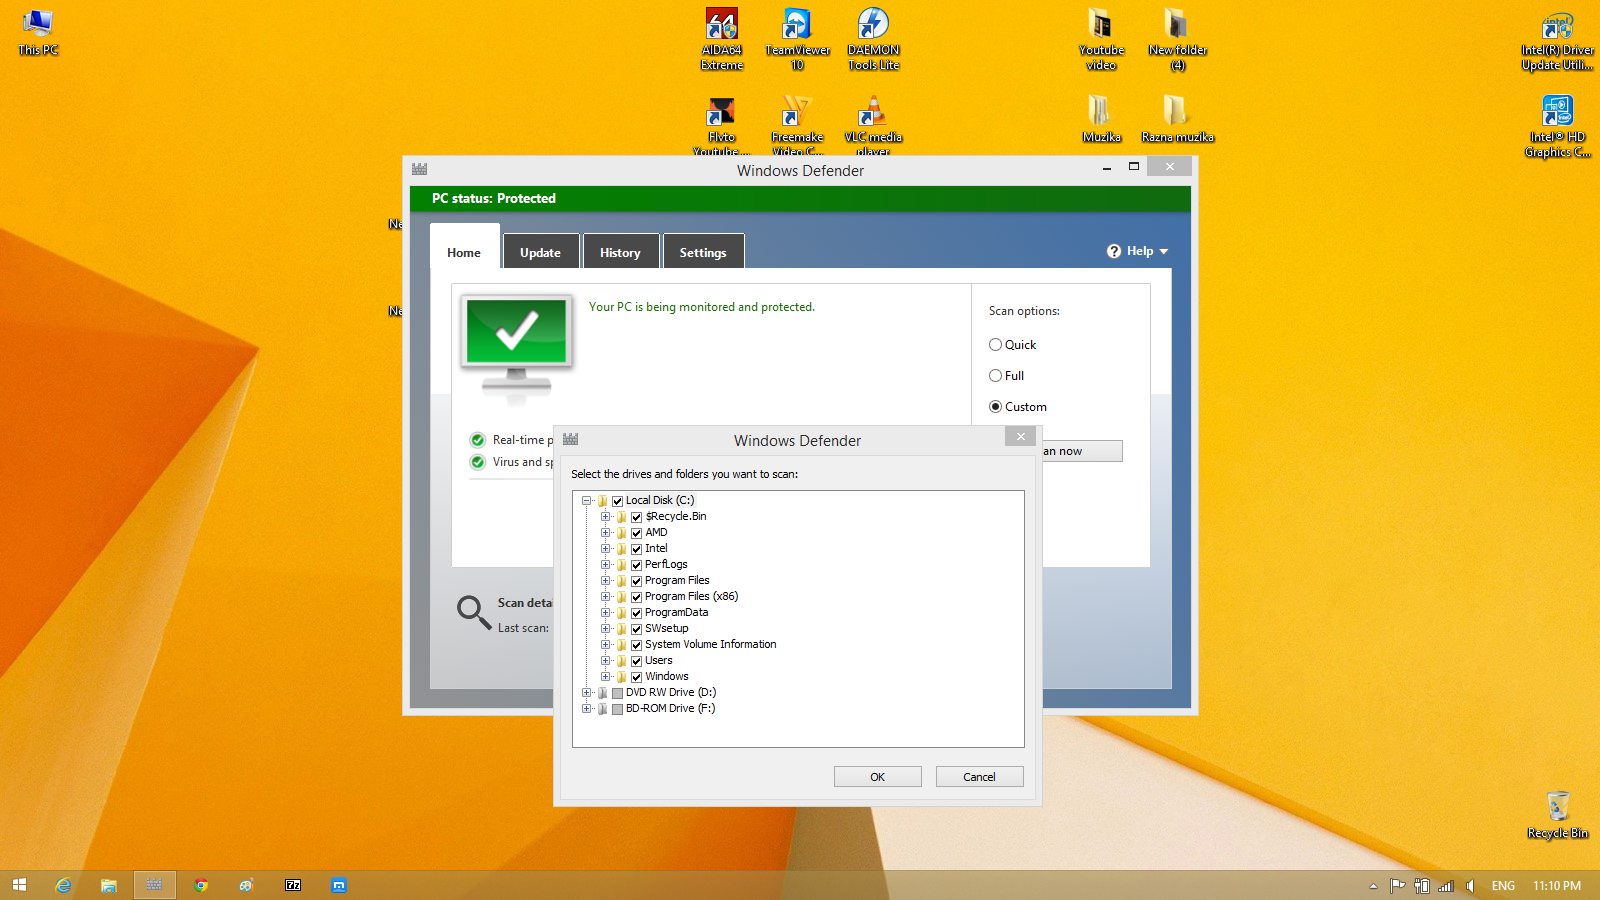The height and width of the screenshot is (900, 1600).
Task: Select the Intel HD Graphics Control Panel icon
Action: 1557,127
